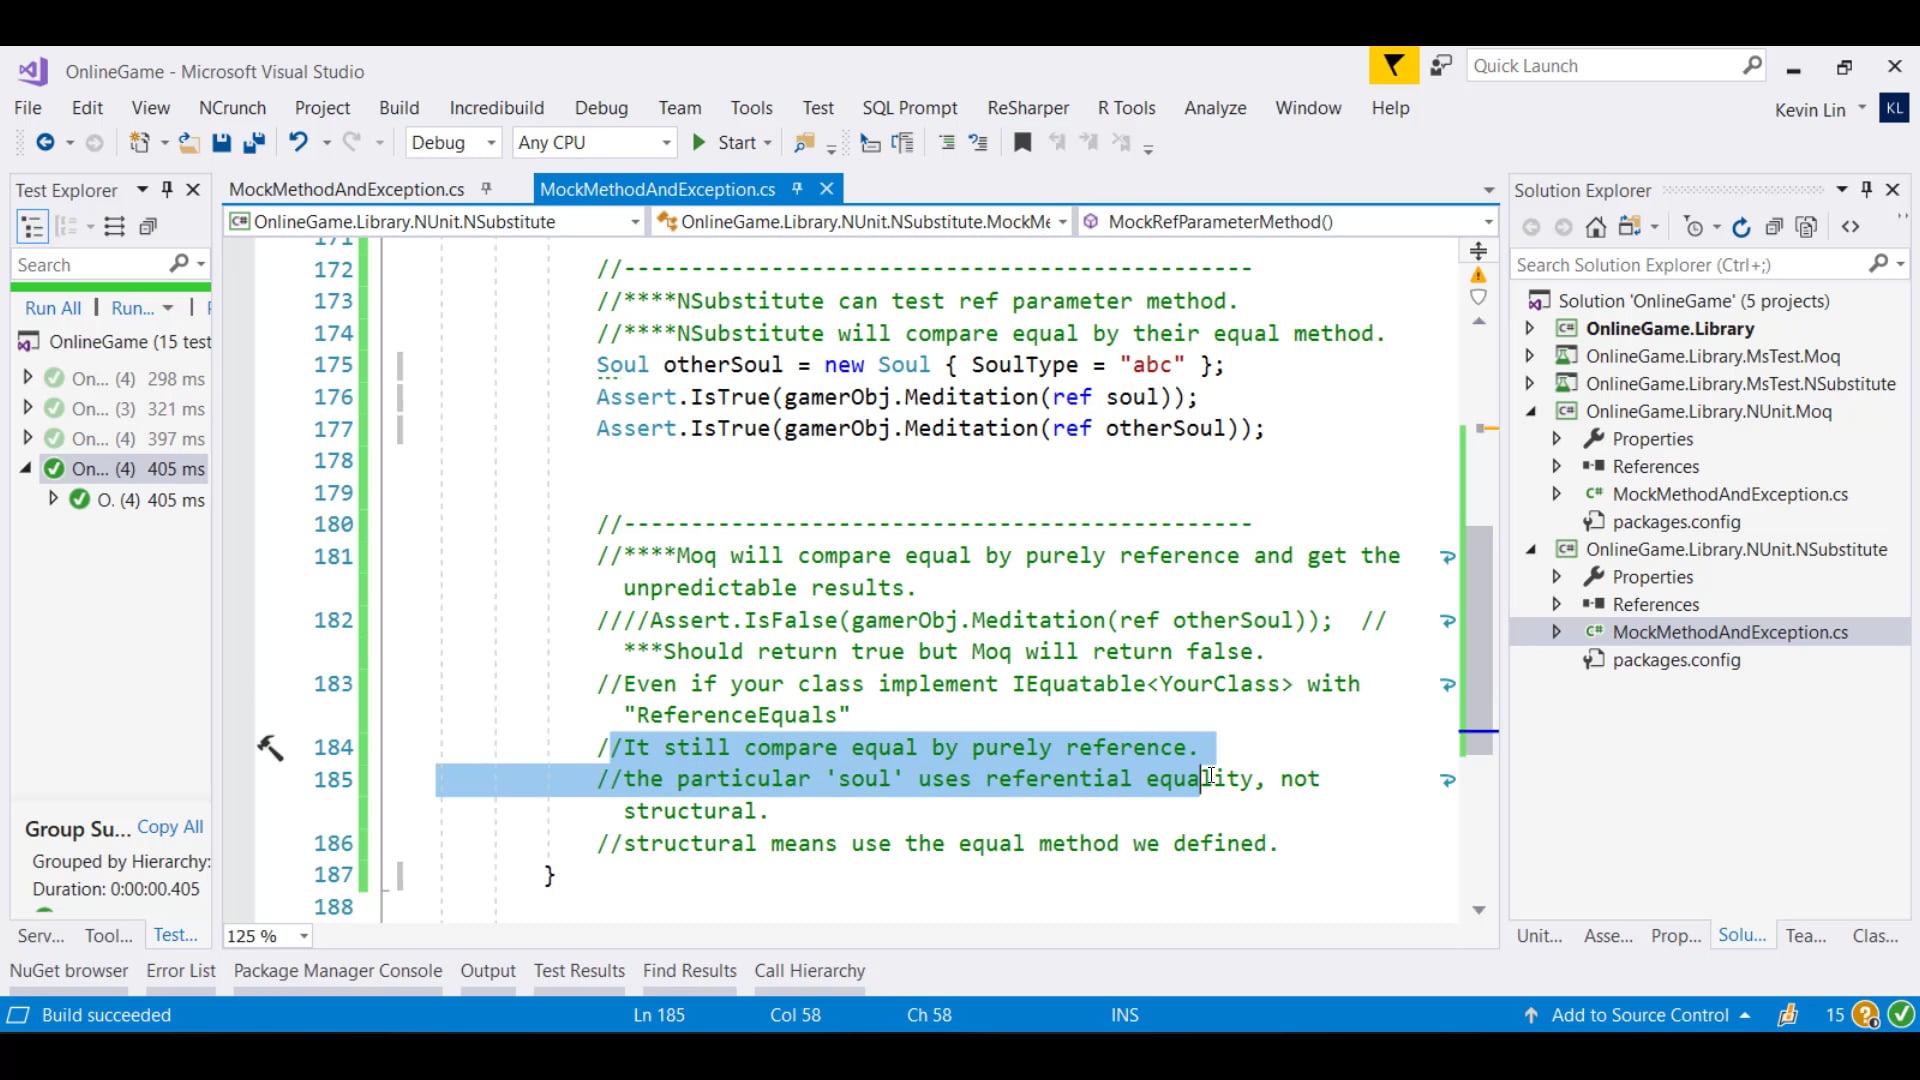Image resolution: width=1920 pixels, height=1080 pixels.
Task: Click the quick actions screwdriver icon in the editor margin
Action: 270,747
